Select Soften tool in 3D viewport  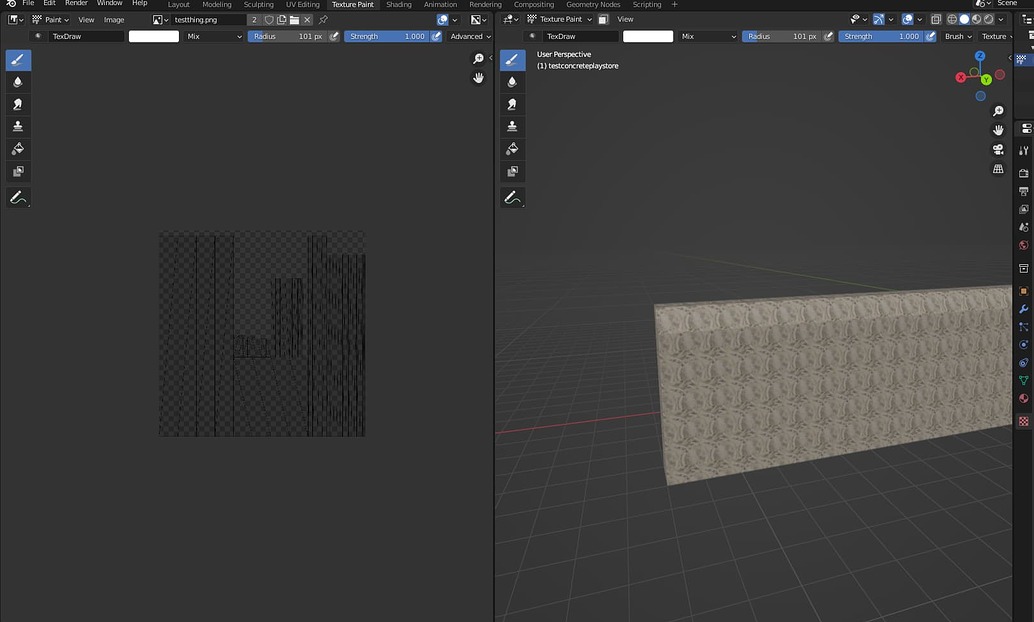coord(512,82)
